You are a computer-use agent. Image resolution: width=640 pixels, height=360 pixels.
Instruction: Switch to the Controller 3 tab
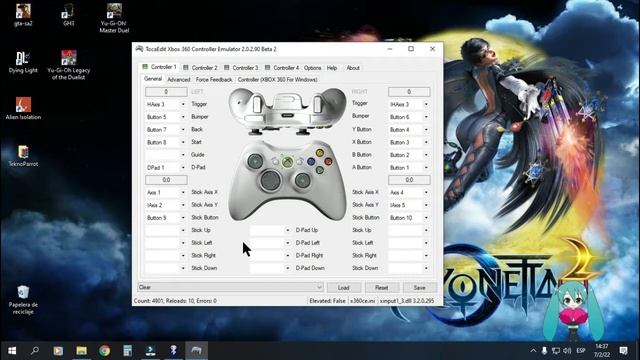tap(241, 68)
